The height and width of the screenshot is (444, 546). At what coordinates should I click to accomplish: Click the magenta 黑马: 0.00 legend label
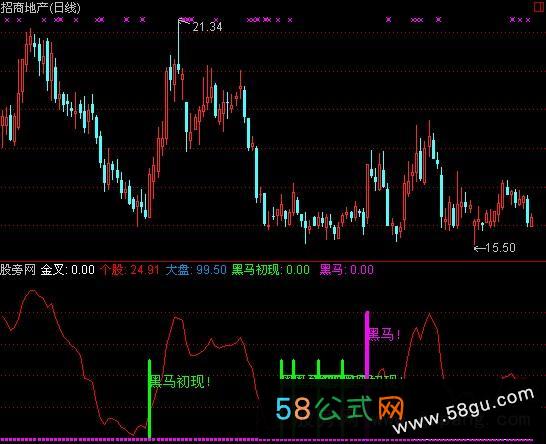347,270
